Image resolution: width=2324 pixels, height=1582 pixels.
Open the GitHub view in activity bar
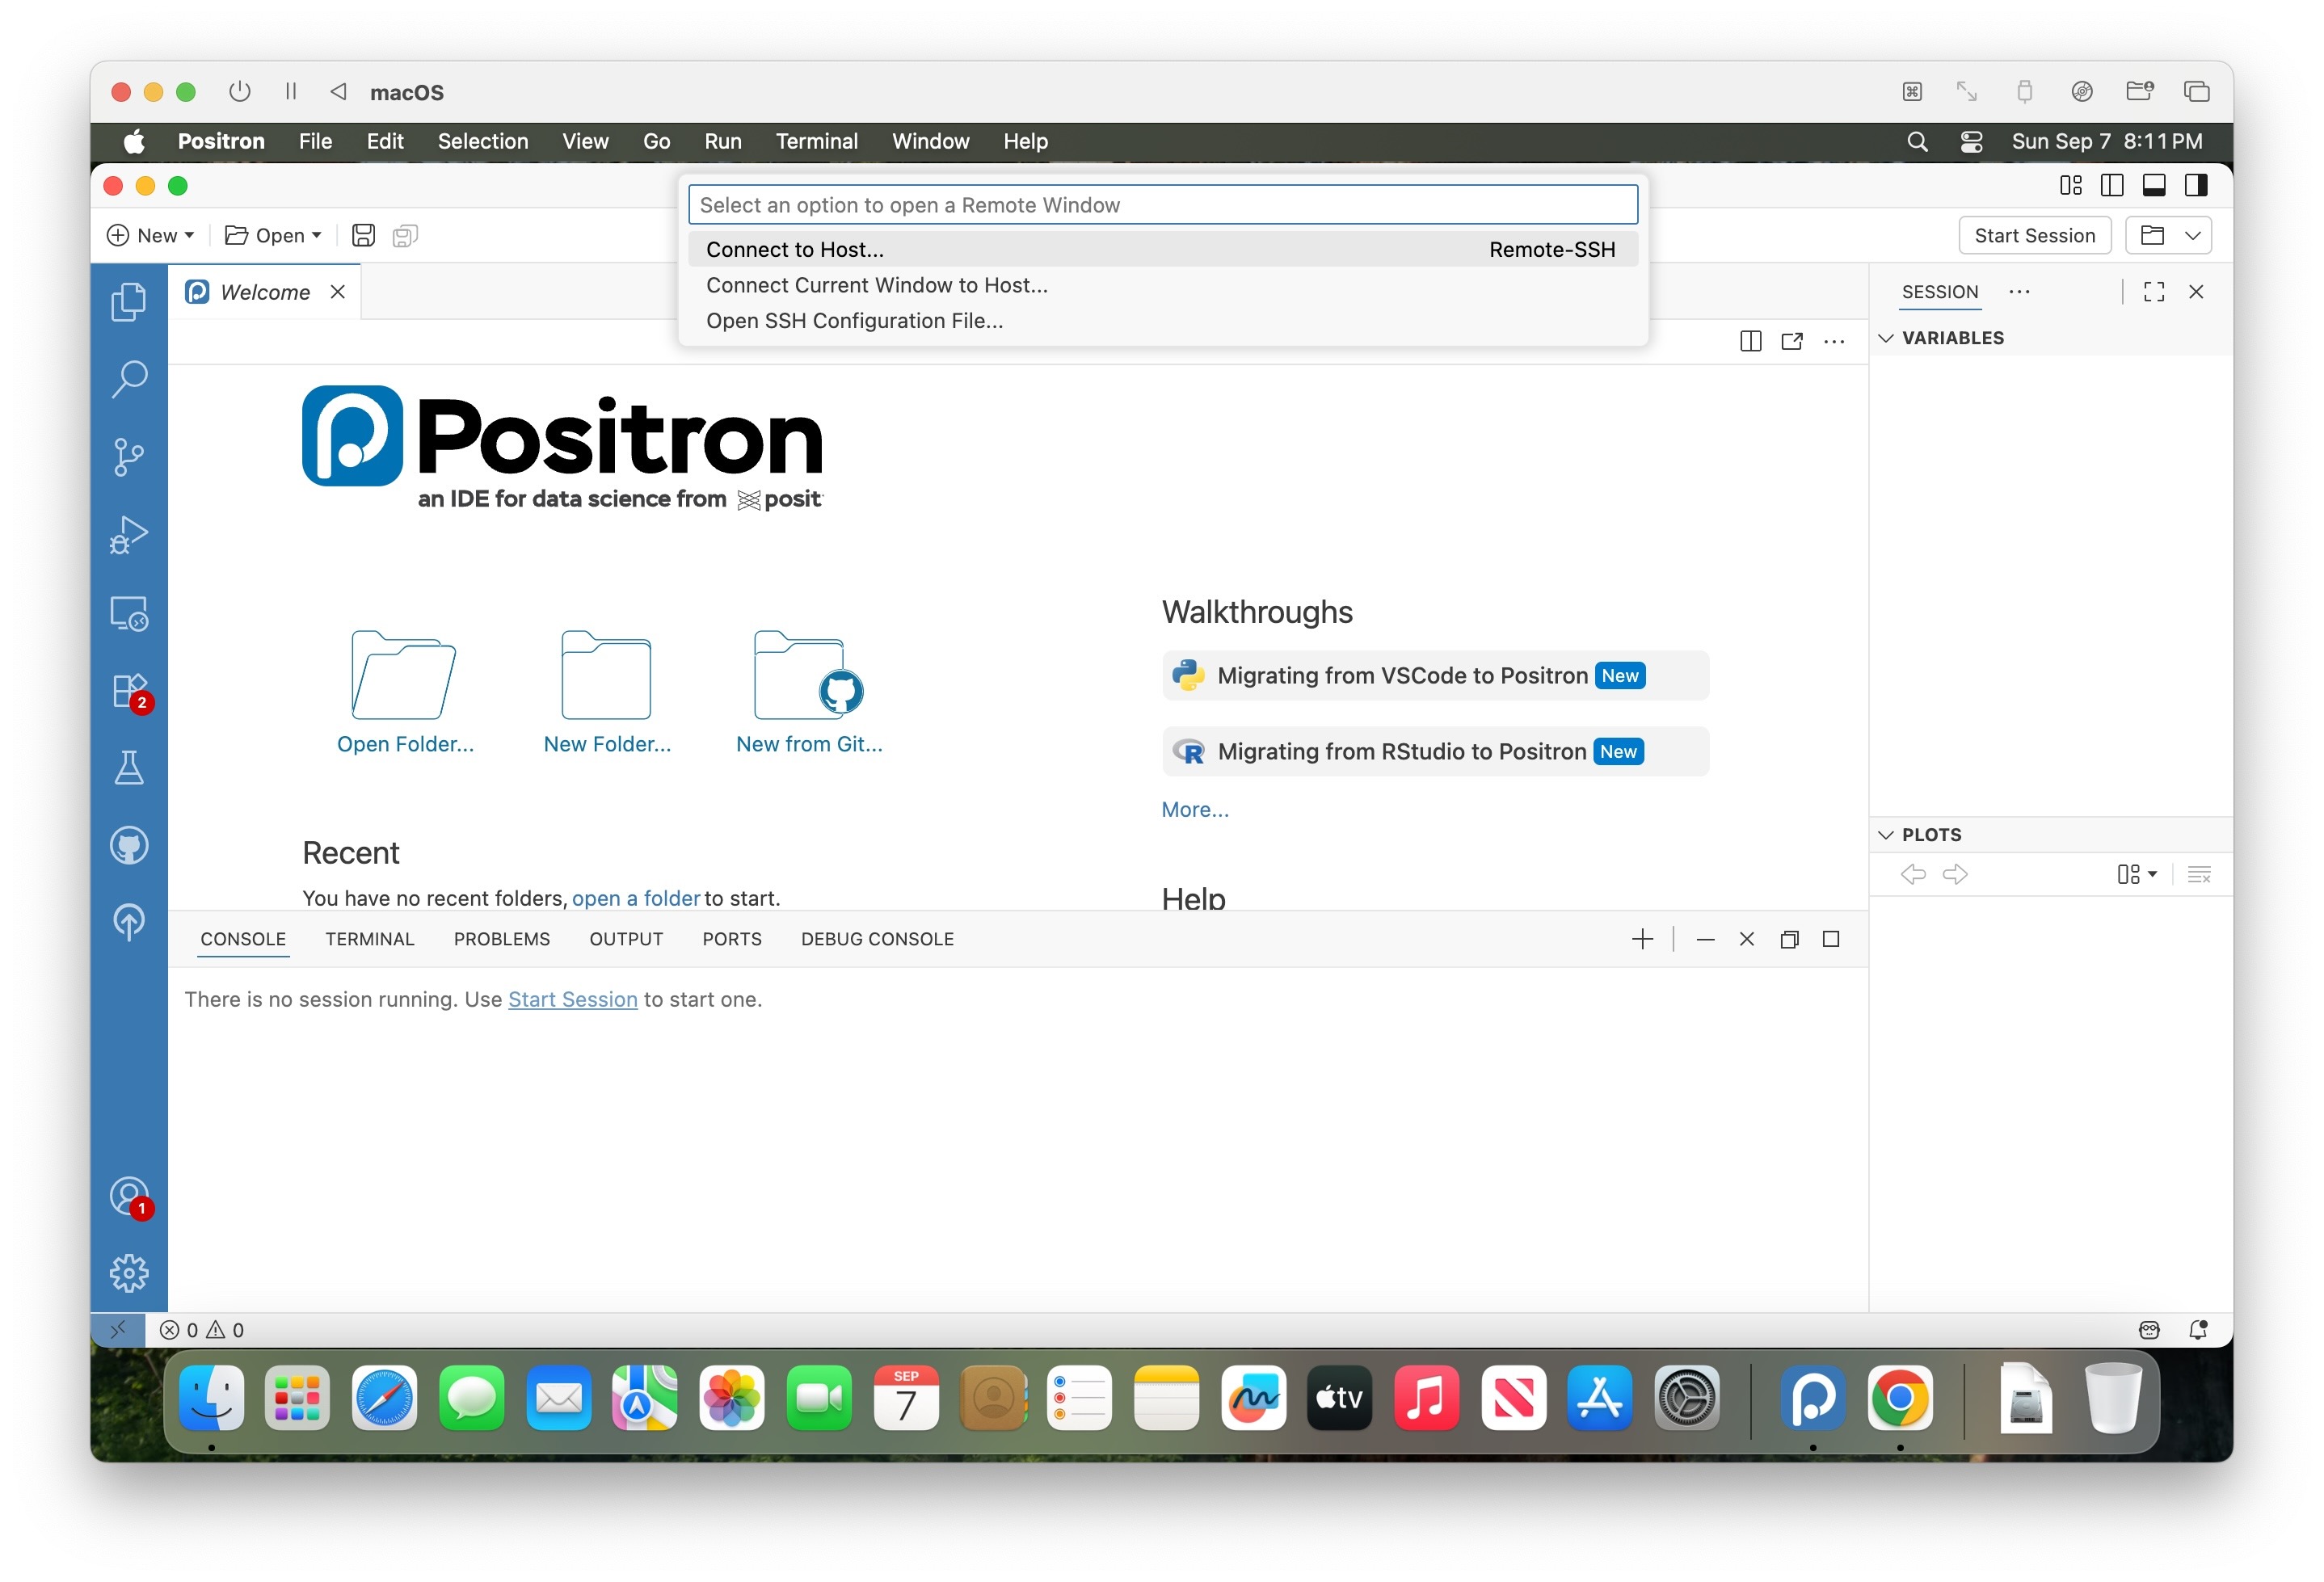pyautogui.click(x=128, y=845)
